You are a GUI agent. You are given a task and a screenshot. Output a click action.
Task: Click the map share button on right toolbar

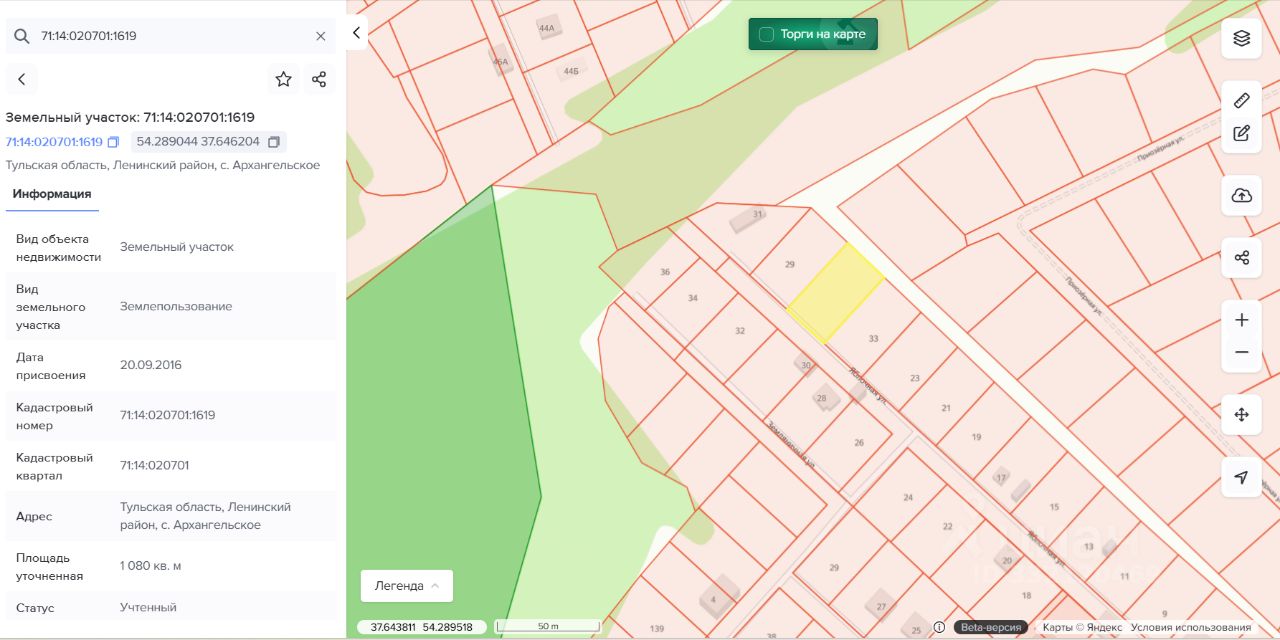point(1242,257)
